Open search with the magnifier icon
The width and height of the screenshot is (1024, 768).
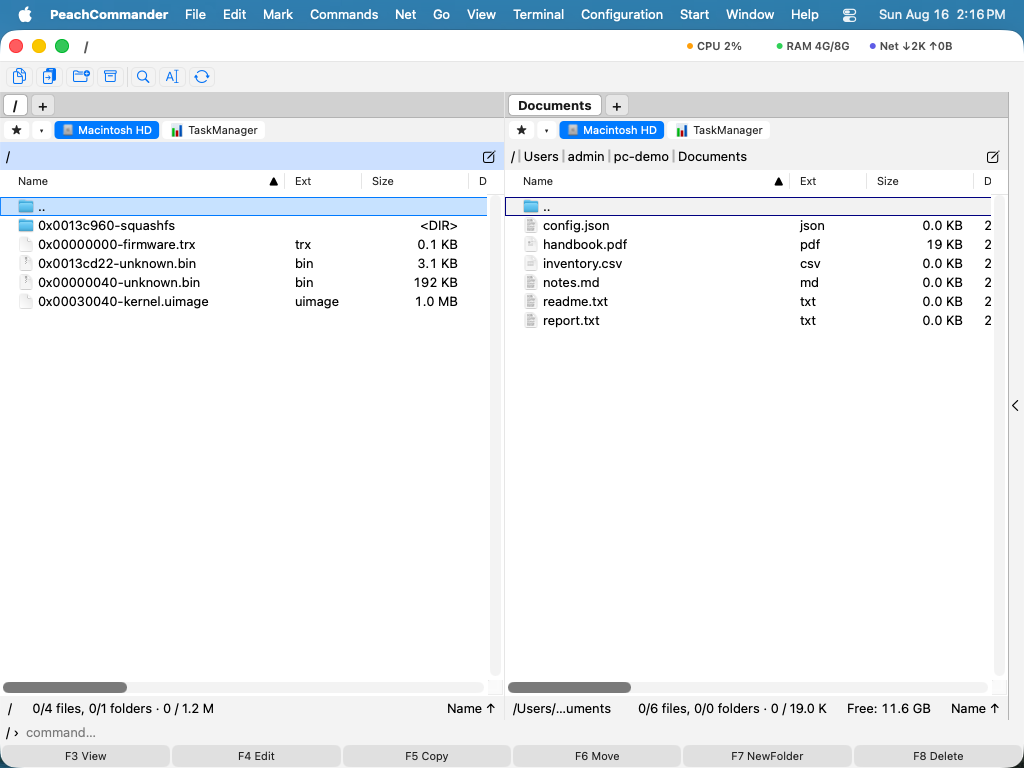coord(142,76)
